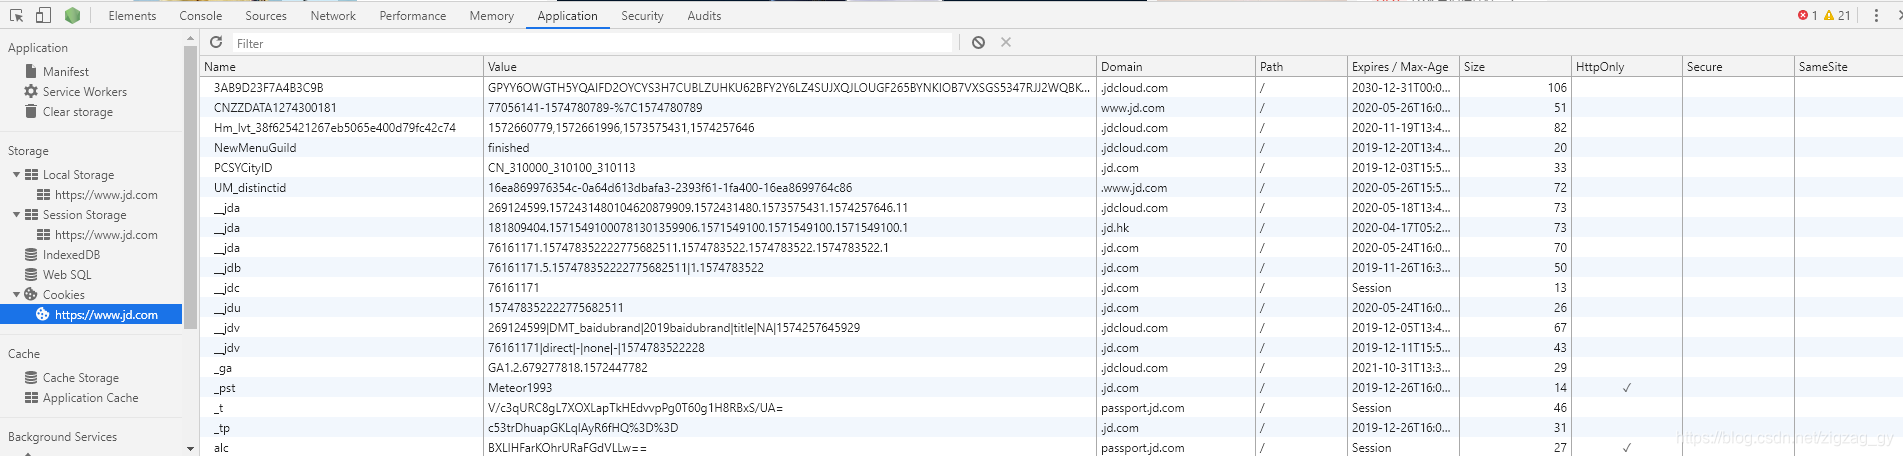Refresh the cookies table
Image resolution: width=1903 pixels, height=456 pixels.
(x=216, y=42)
